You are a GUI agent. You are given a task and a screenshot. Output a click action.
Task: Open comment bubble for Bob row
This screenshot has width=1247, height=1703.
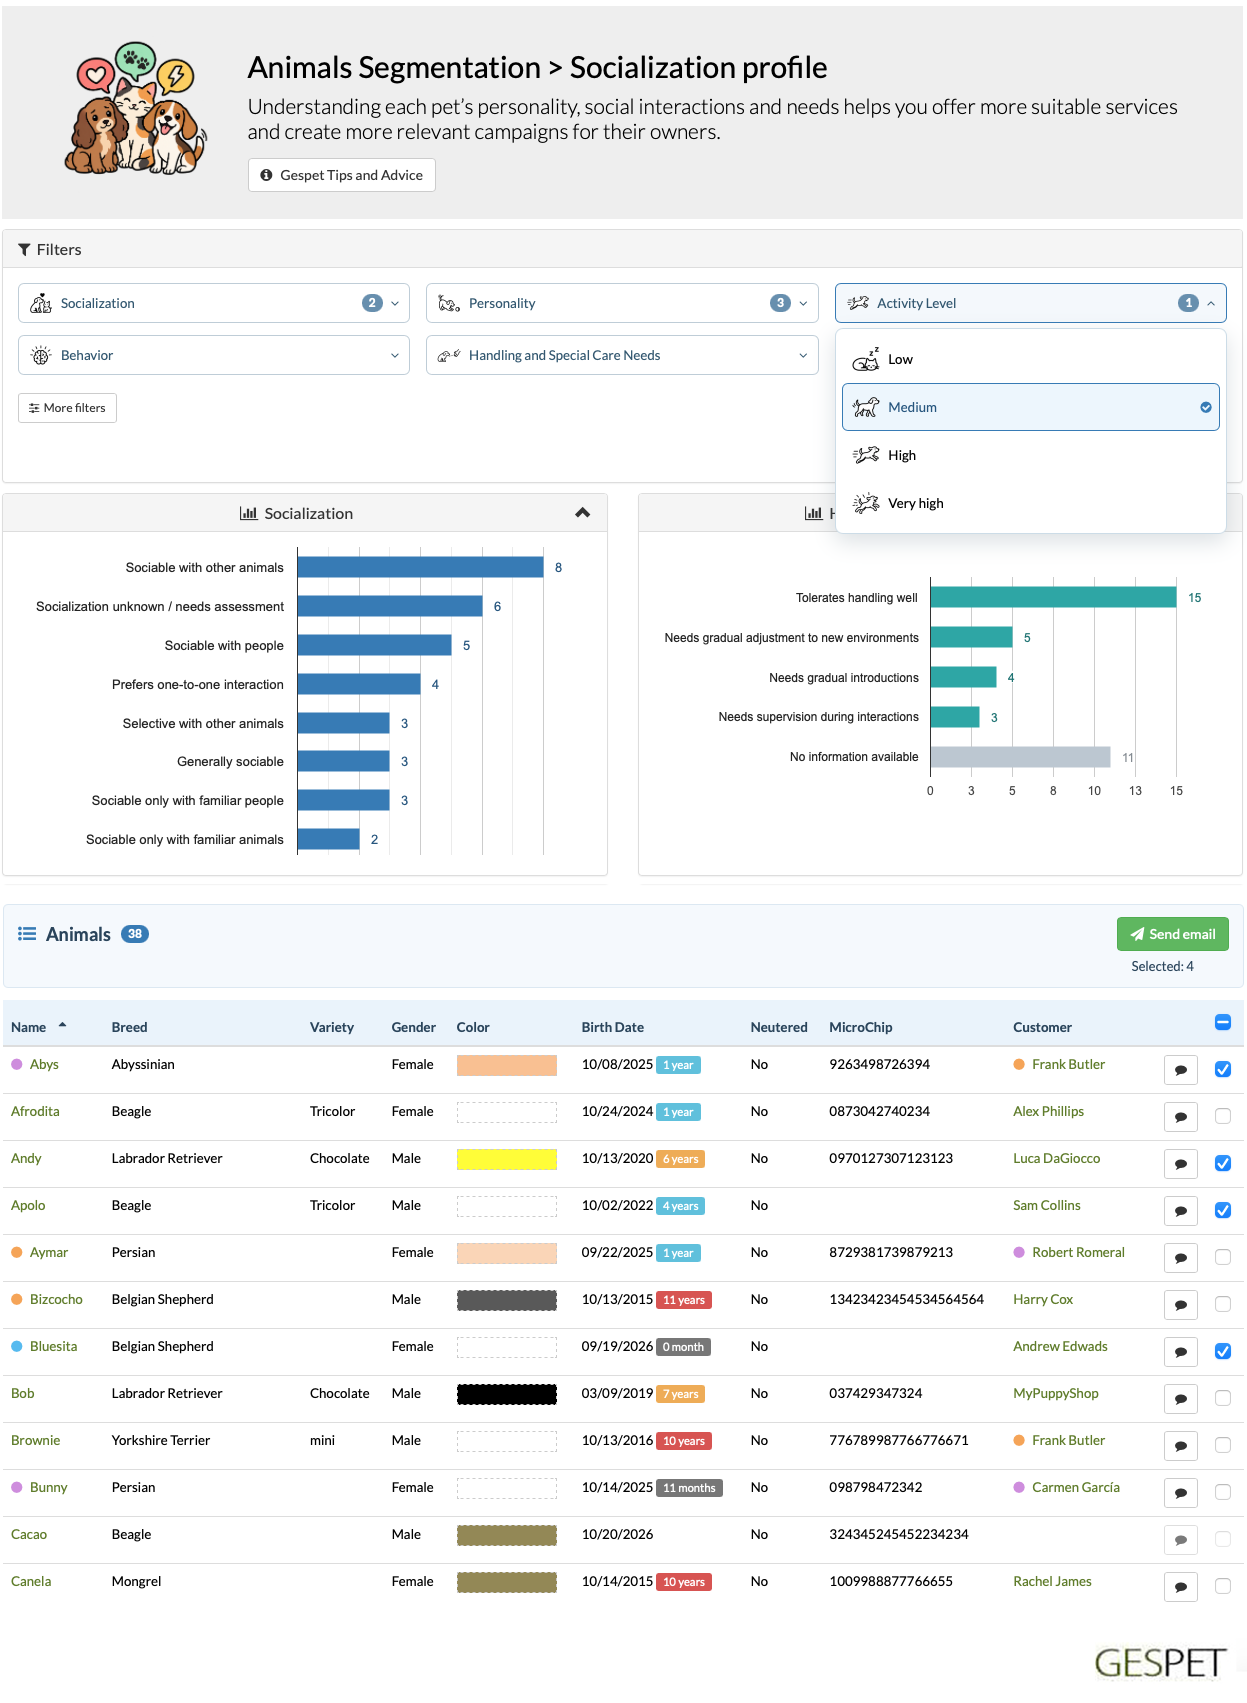pos(1181,1399)
